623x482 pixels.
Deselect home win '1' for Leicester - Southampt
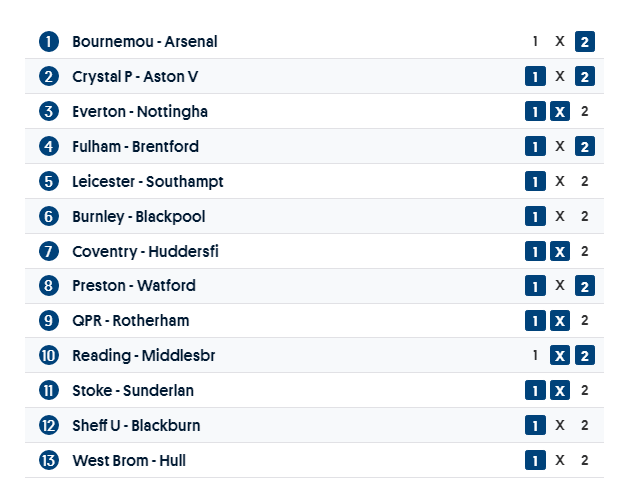point(535,181)
